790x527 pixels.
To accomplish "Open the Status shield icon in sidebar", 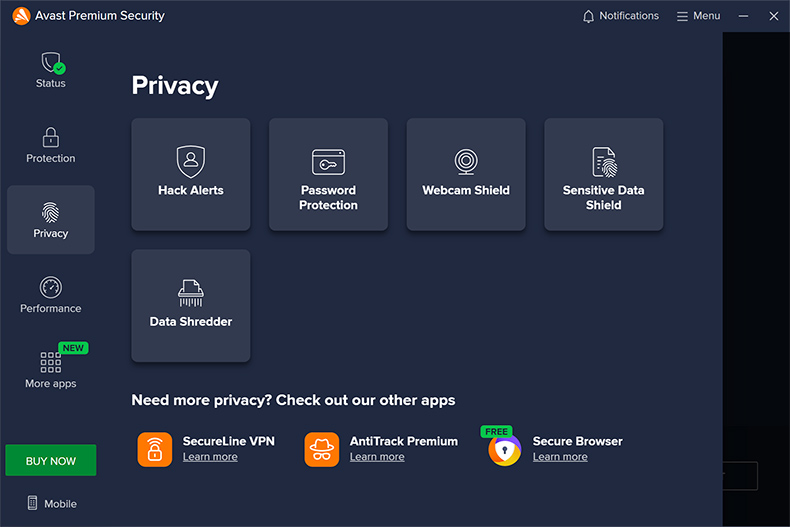I will (x=52, y=63).
